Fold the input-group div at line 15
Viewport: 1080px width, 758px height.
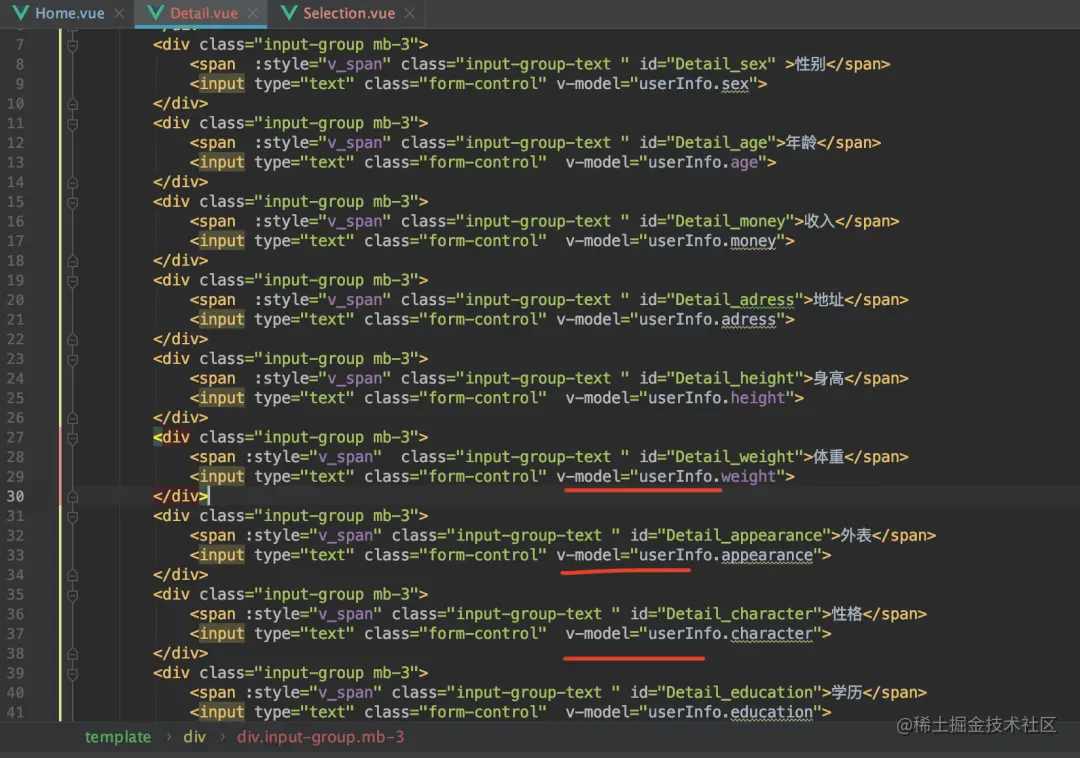72,202
